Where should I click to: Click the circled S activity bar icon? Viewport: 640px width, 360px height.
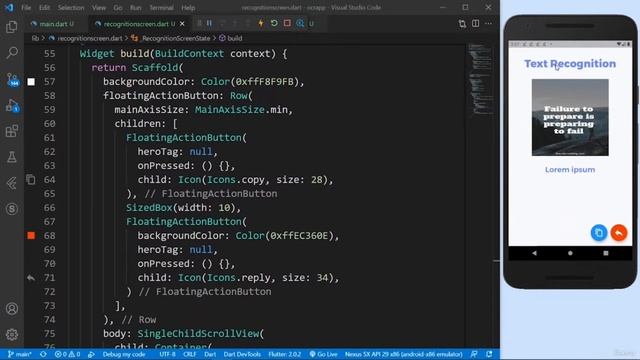tap(12, 209)
